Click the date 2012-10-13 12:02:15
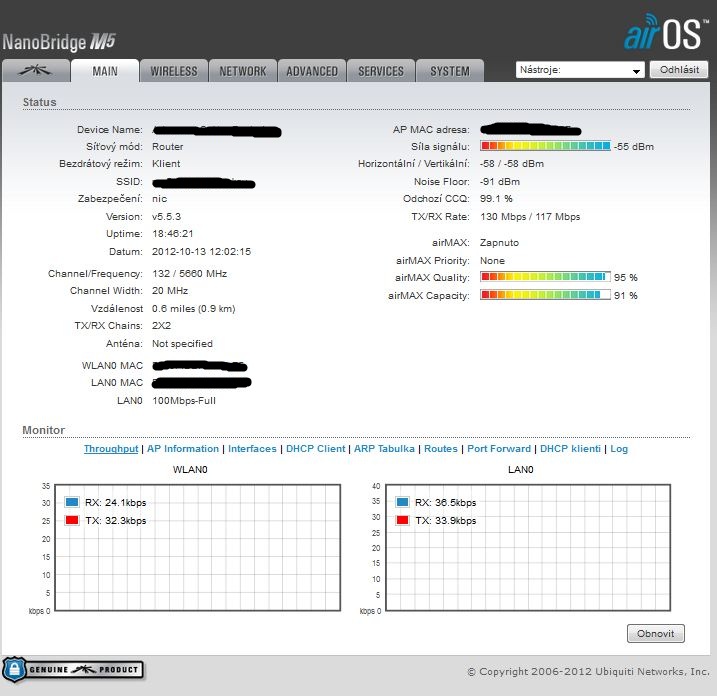The height and width of the screenshot is (696, 717). point(201,252)
